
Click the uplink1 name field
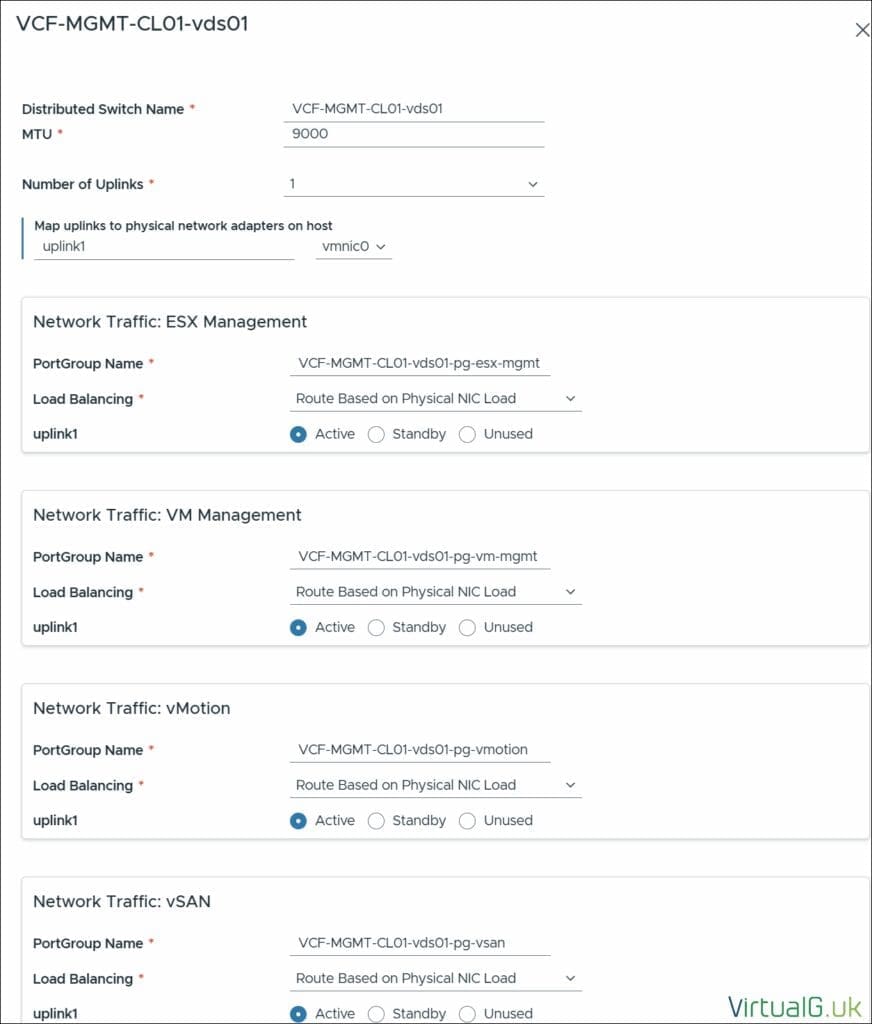[x=164, y=246]
